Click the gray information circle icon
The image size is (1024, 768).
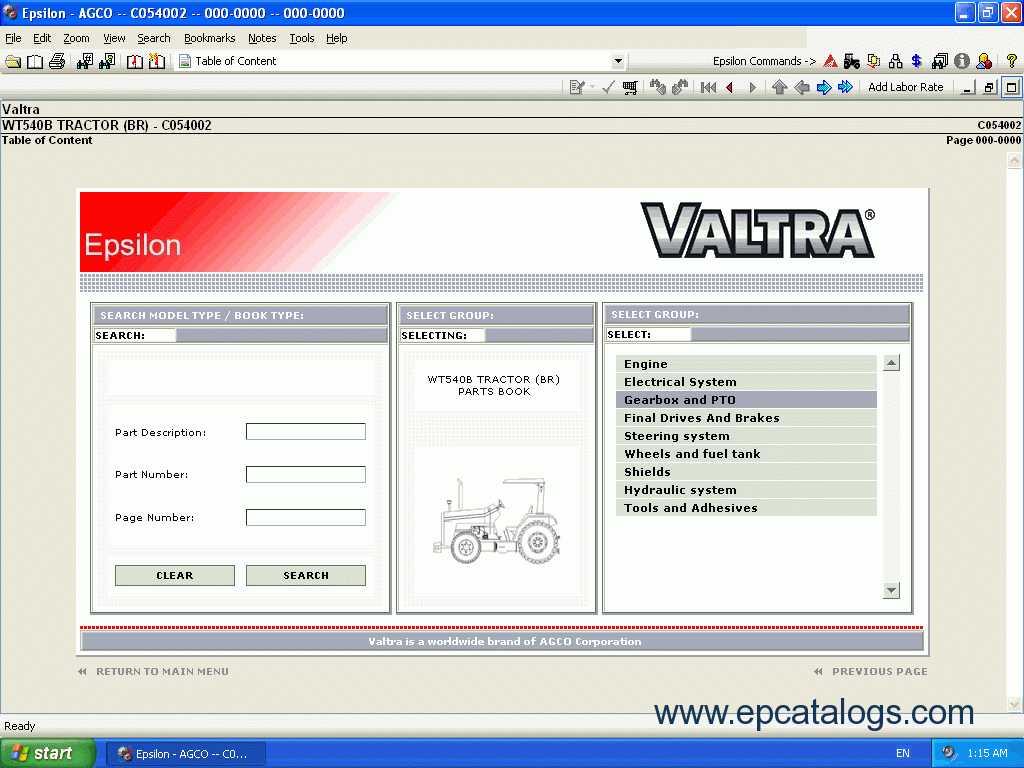(961, 61)
